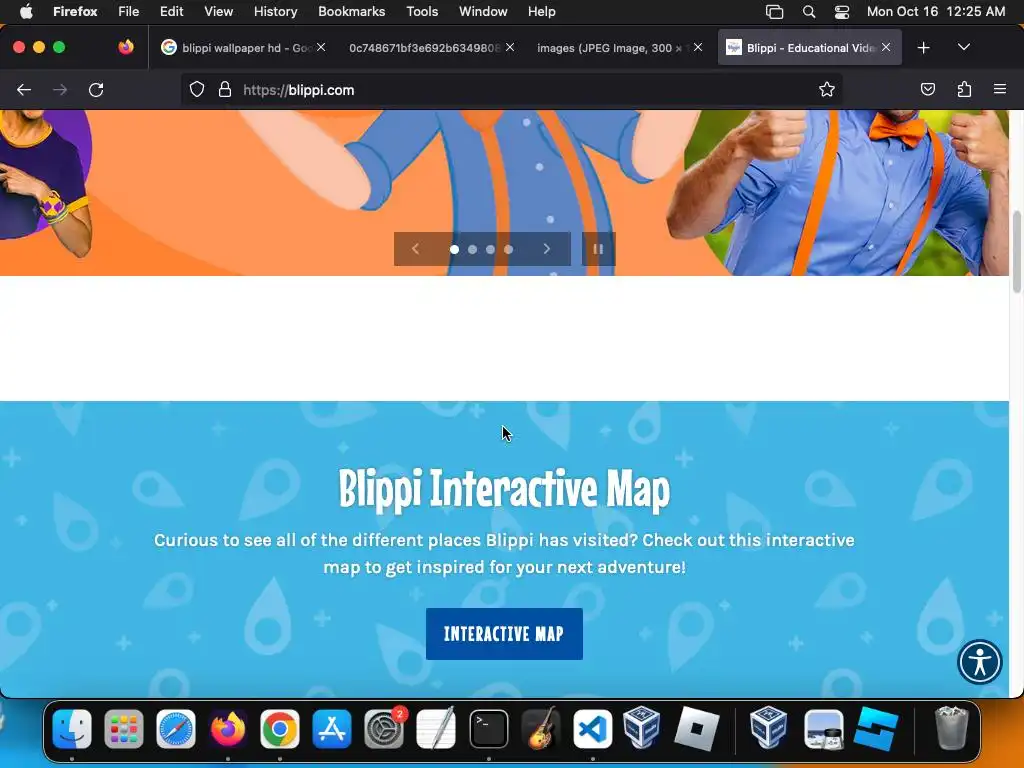
Task: Click the site security padlock icon
Action: click(x=225, y=89)
